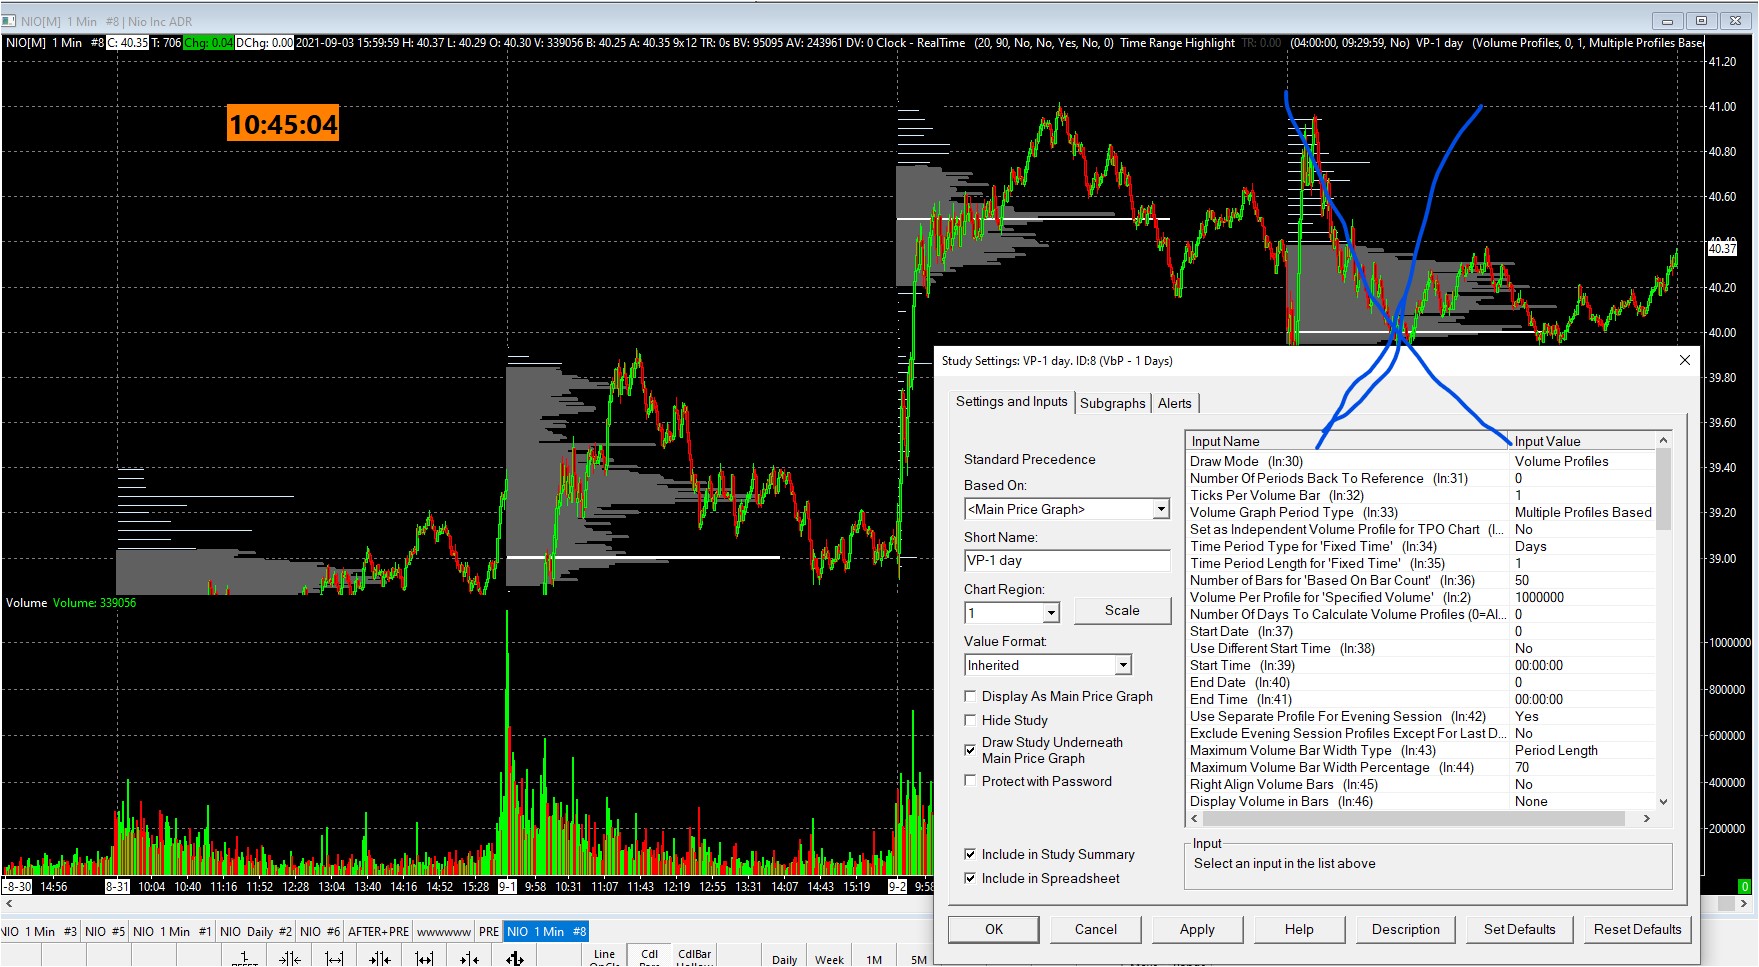Viewport: 1759px width, 967px height.
Task: Enable Display As Main Price Graph checkbox
Action: 970,696
